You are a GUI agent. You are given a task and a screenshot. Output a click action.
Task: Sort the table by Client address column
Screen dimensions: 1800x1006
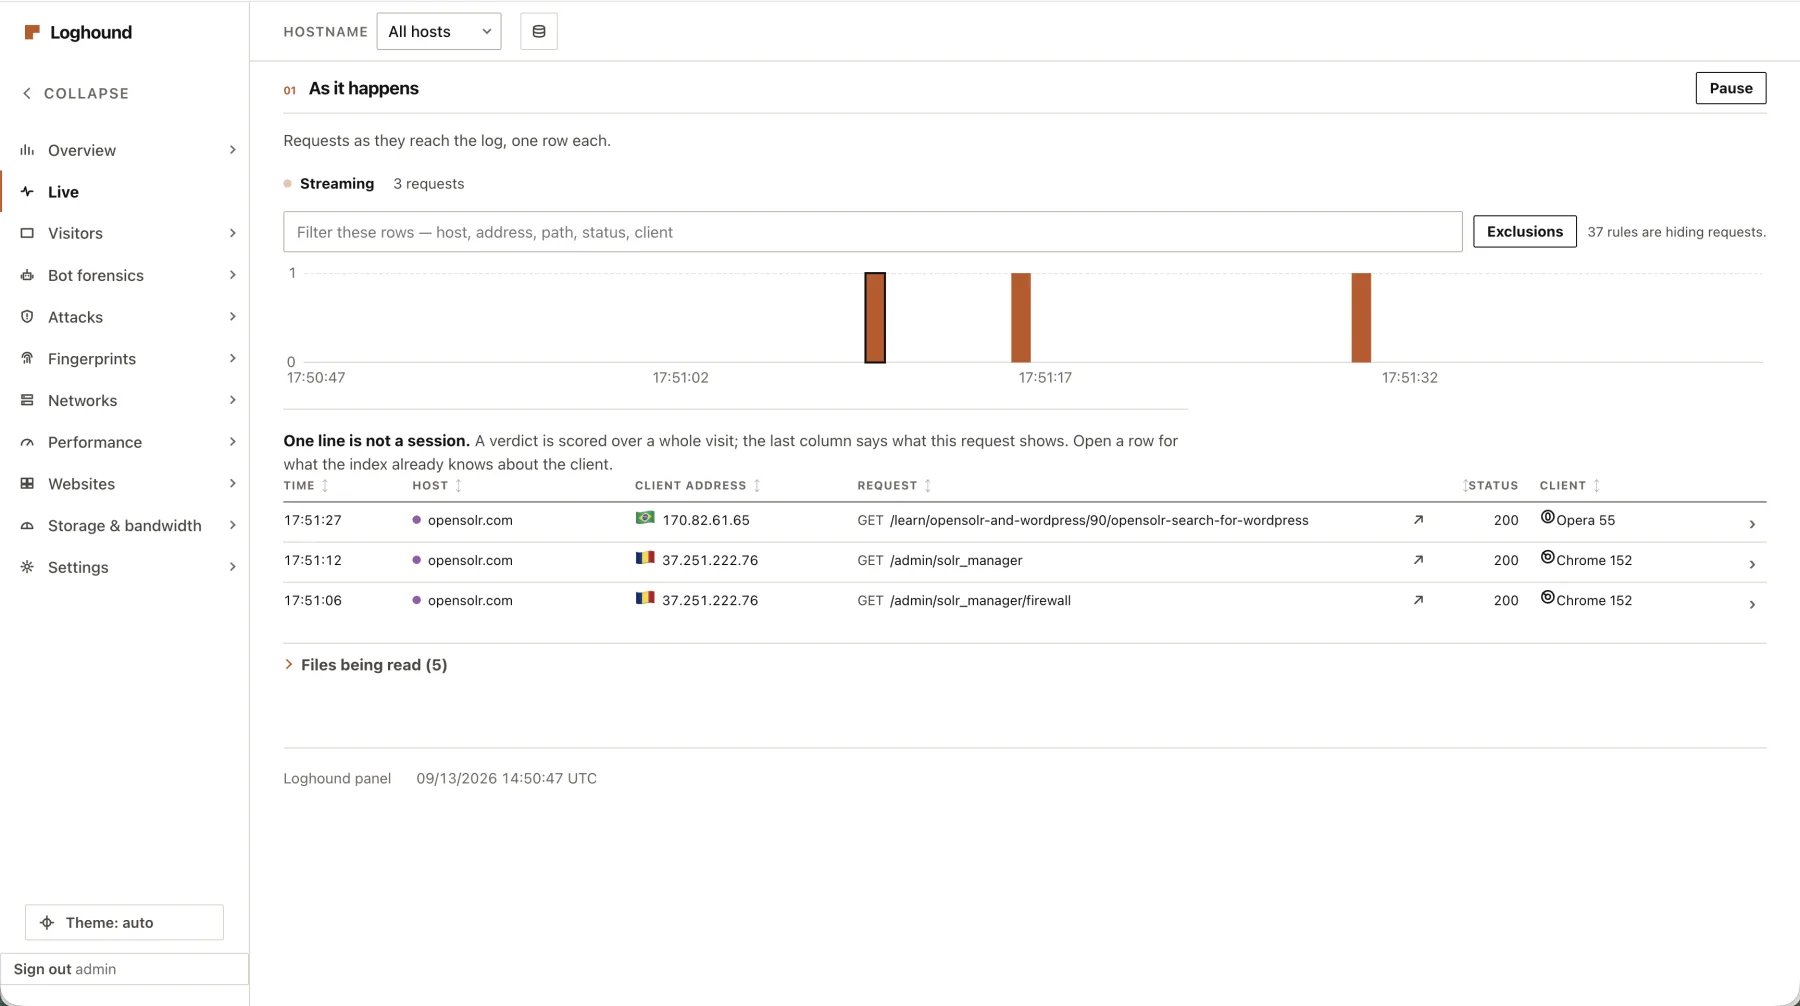698,486
